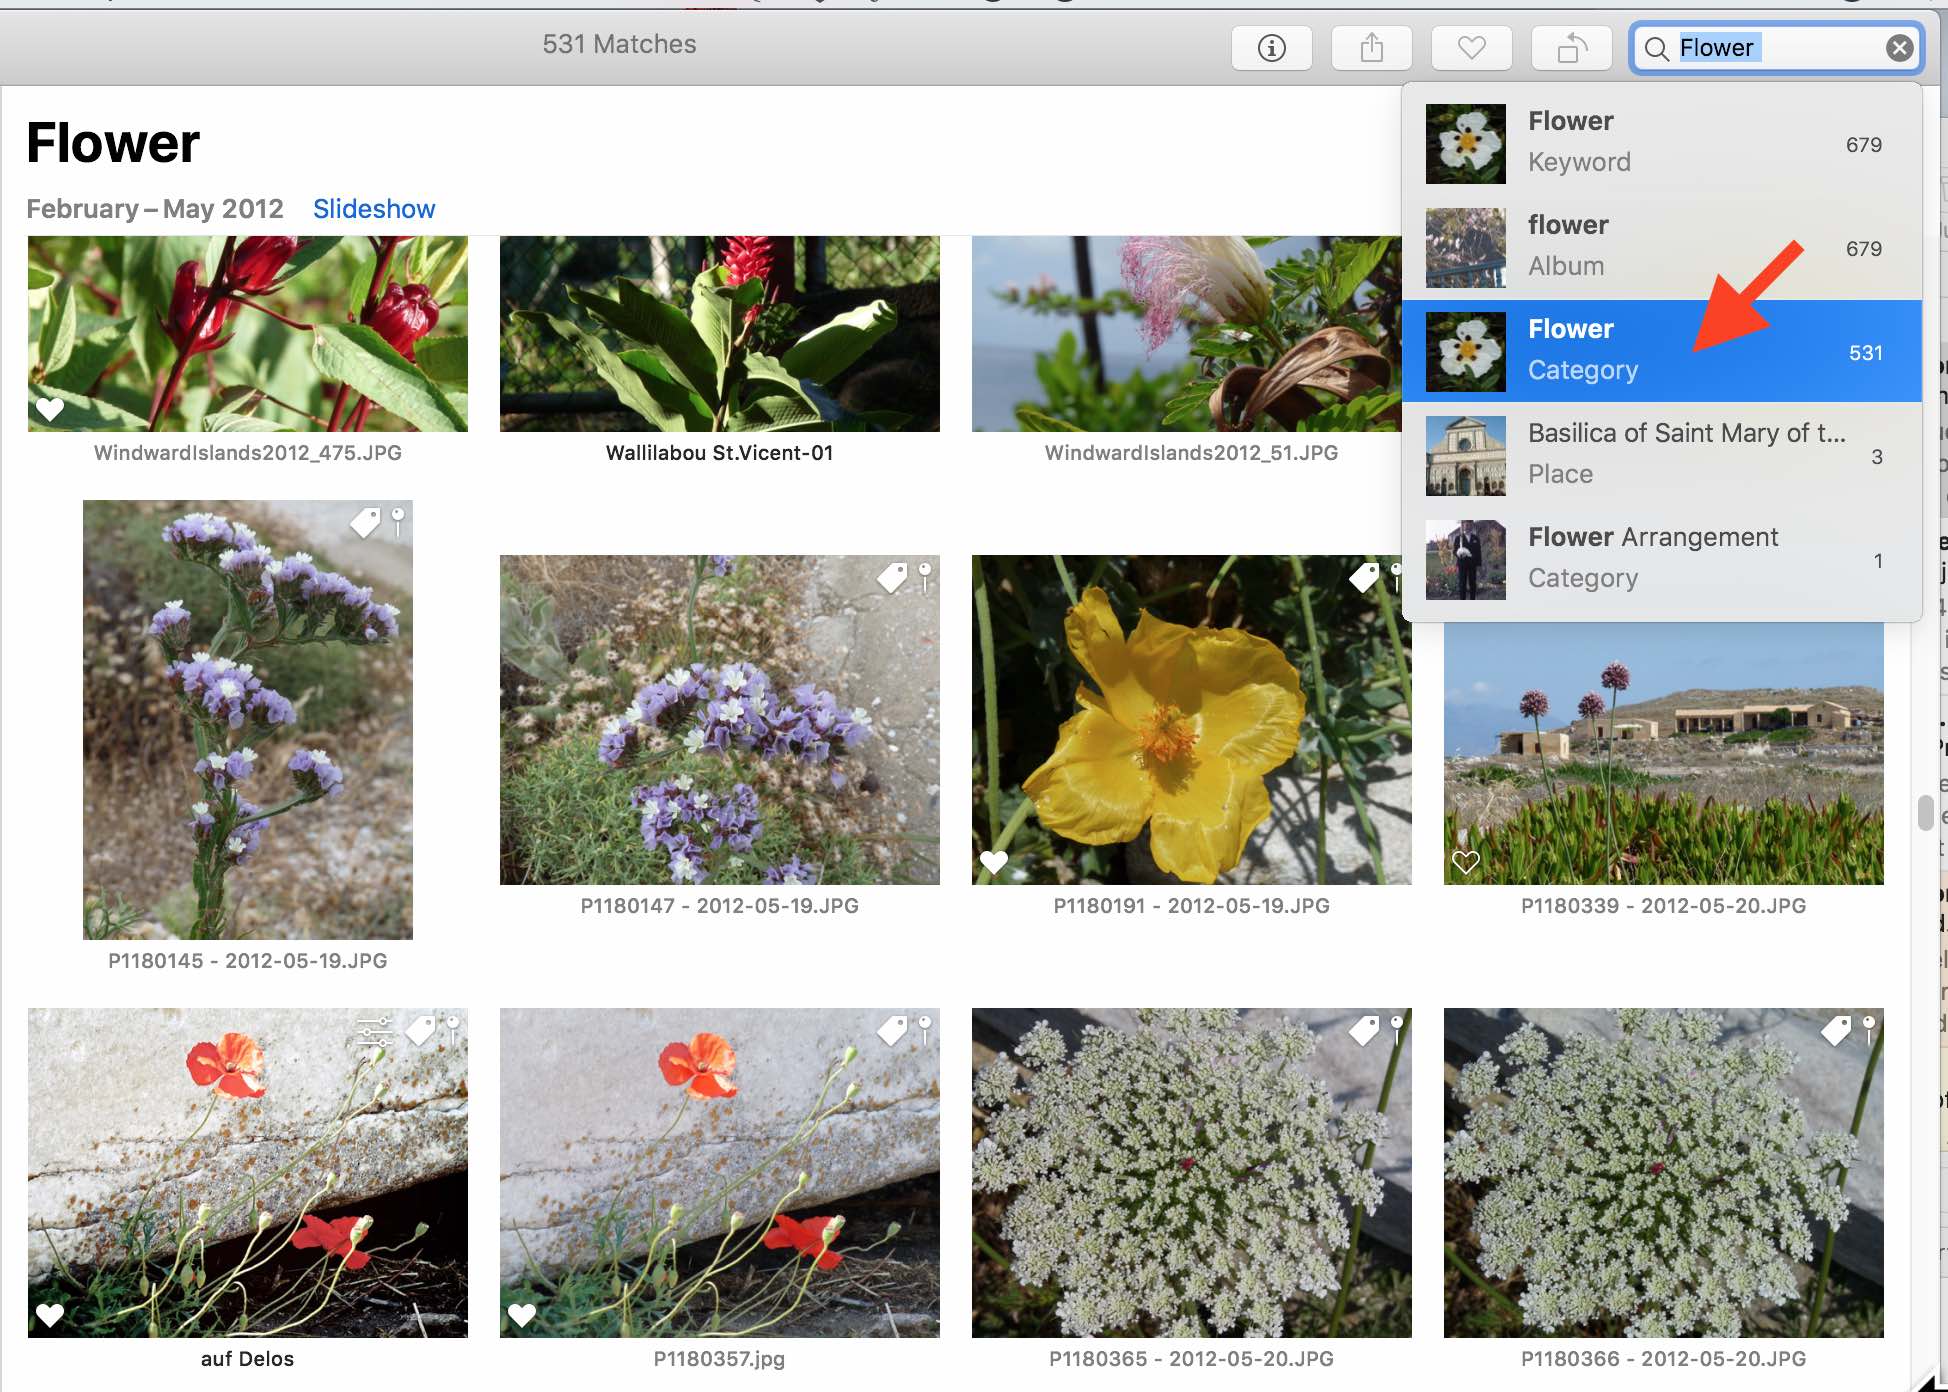Click the magnifier icon in the search field
The height and width of the screenshot is (1392, 1948).
(1656, 49)
